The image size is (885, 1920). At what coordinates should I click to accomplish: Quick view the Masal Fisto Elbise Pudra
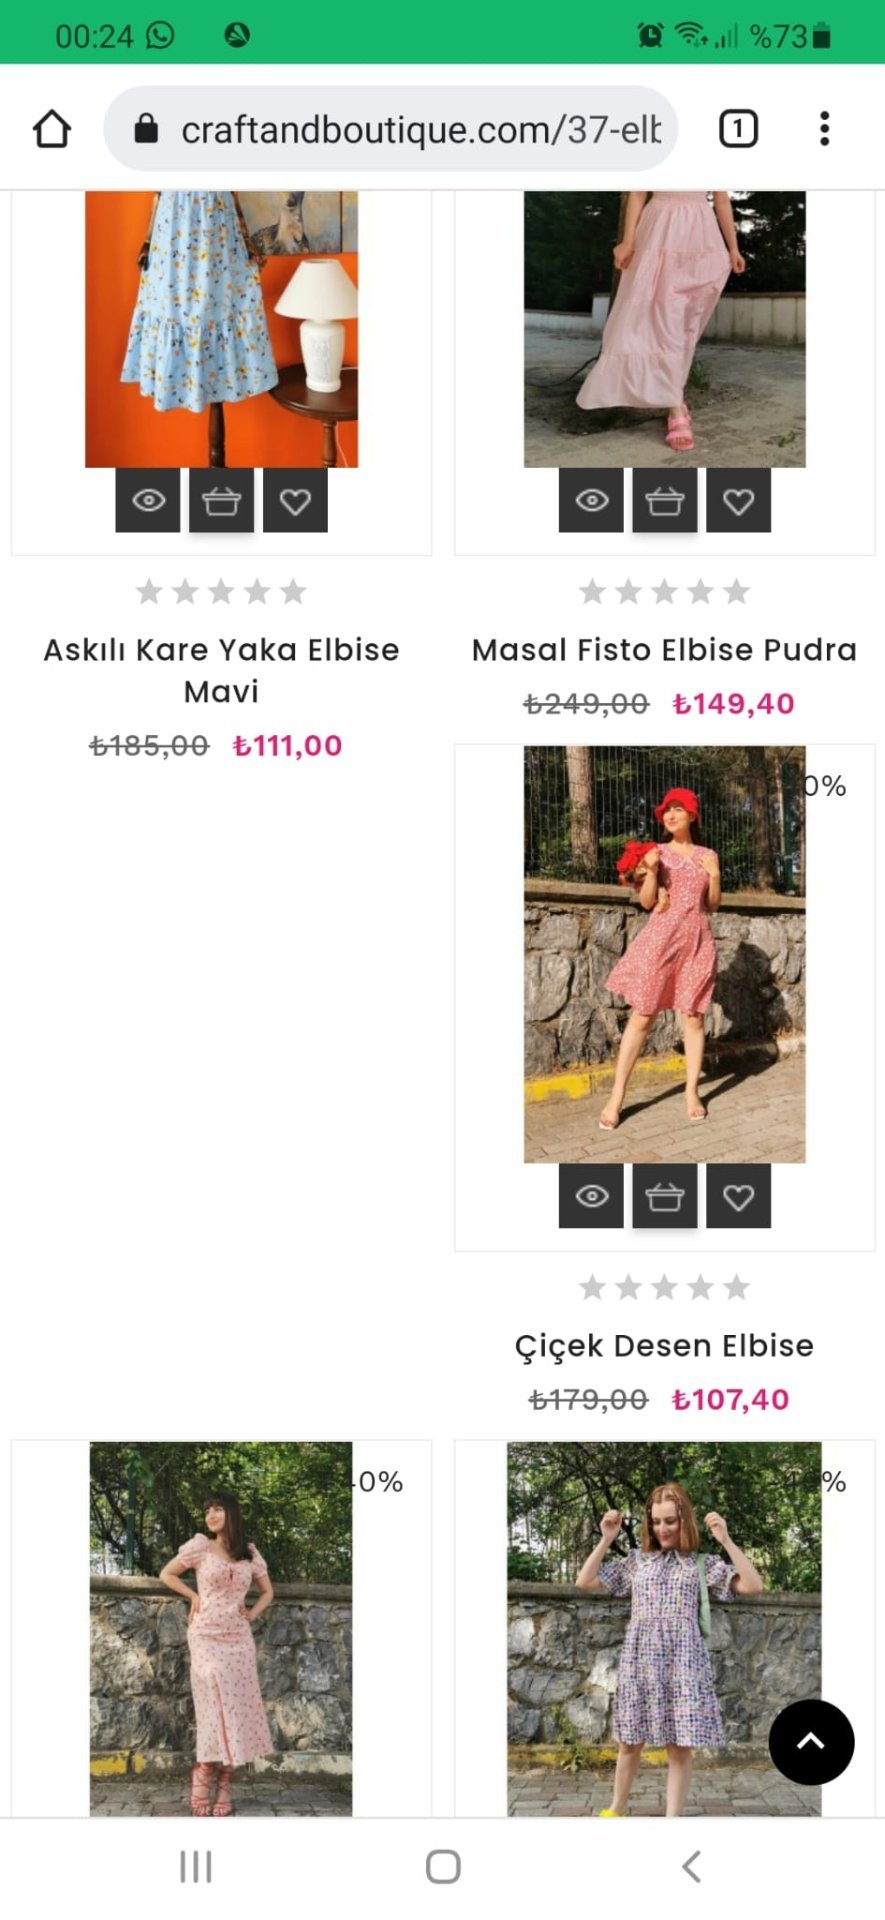pyautogui.click(x=591, y=500)
